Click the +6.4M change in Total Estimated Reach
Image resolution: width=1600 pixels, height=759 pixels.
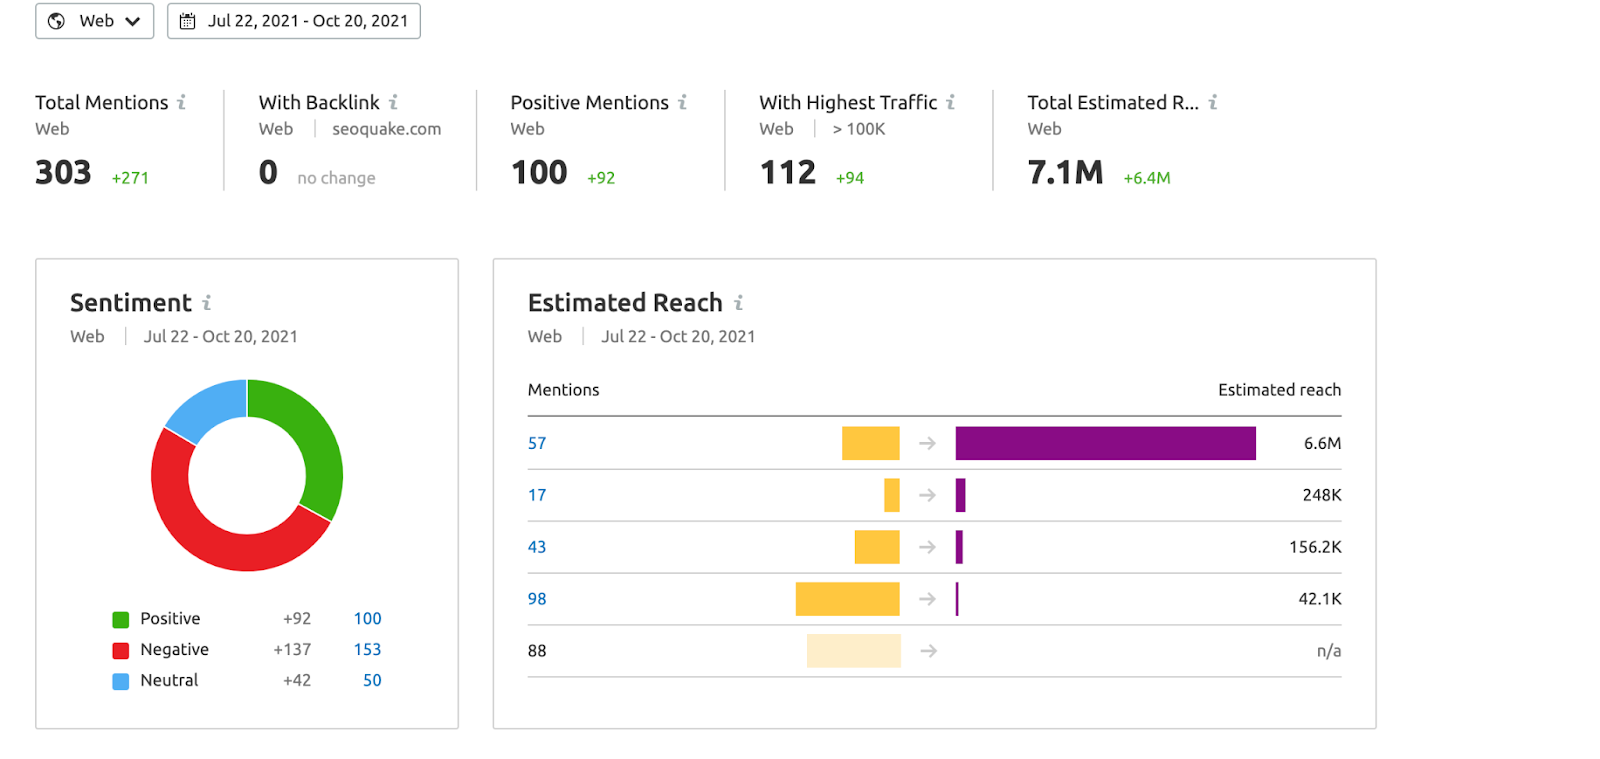coord(1147,178)
